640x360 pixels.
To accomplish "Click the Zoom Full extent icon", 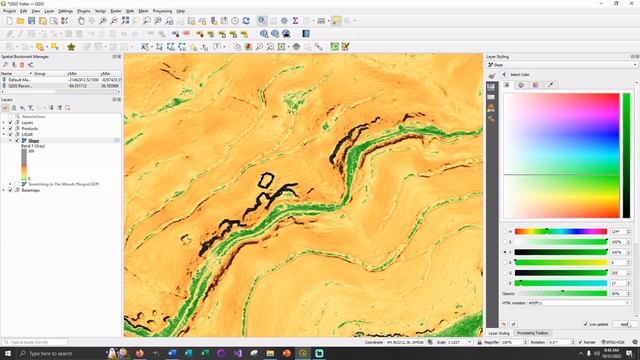I will pos(125,21).
